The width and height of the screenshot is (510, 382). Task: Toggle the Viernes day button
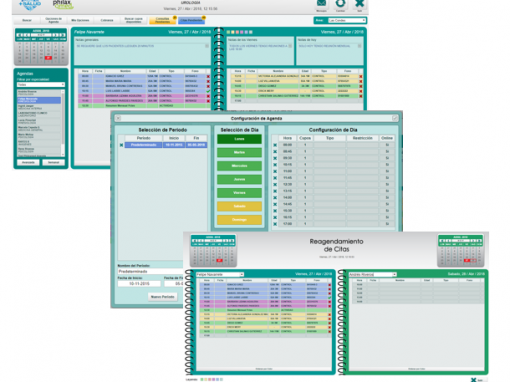pos(239,193)
